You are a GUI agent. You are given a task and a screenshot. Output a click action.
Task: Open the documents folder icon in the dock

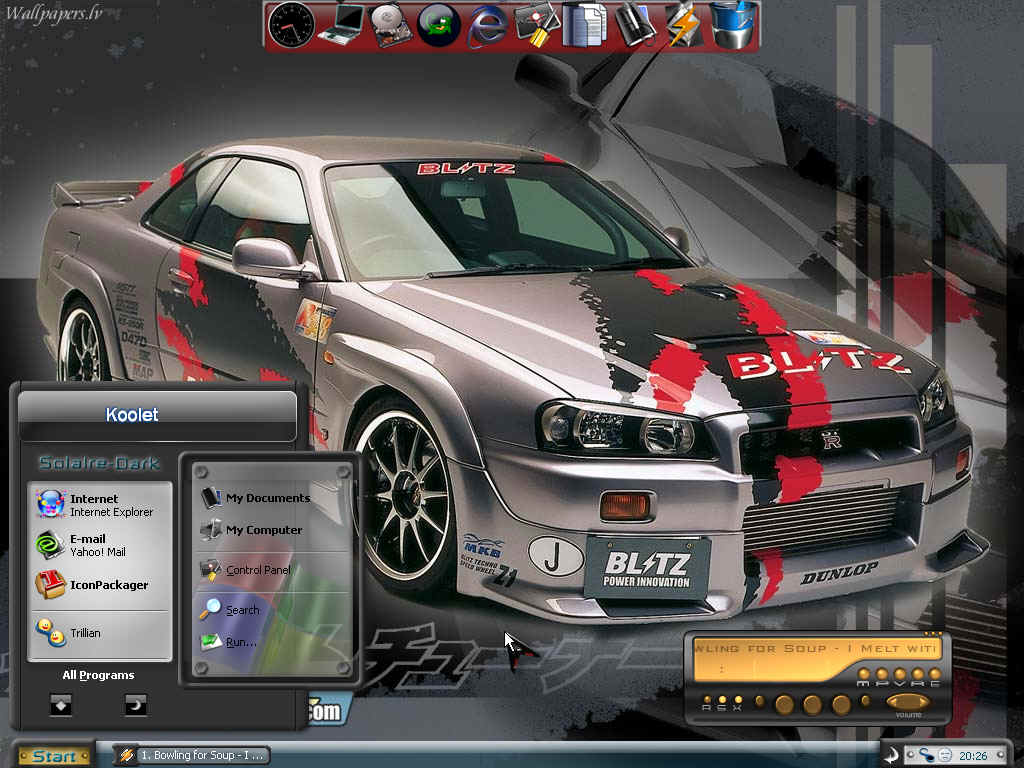(584, 25)
